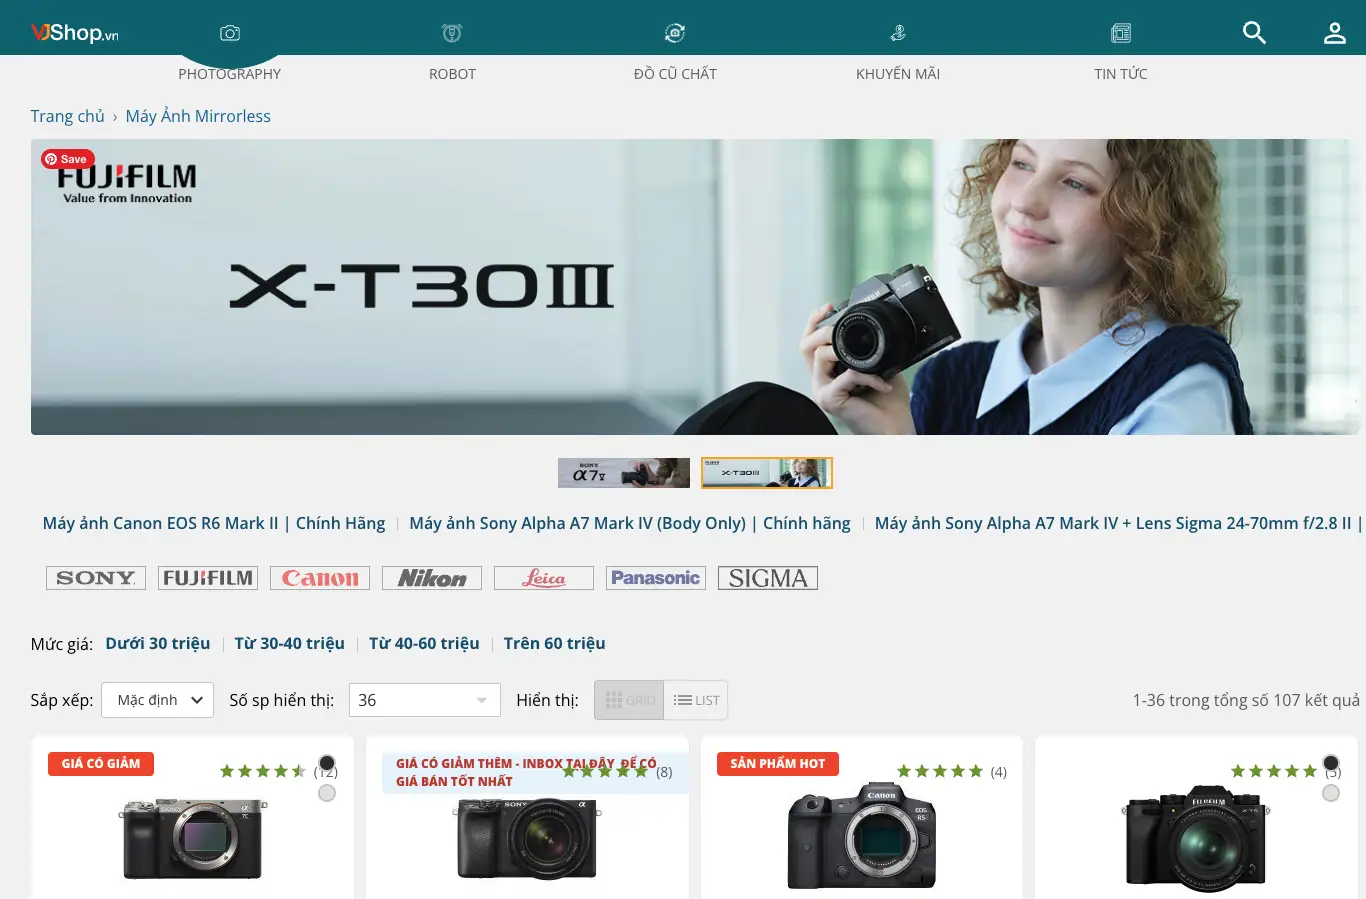Select silver color on Fujifilm camera card
Image resolution: width=1366 pixels, height=899 pixels.
coord(1331,793)
